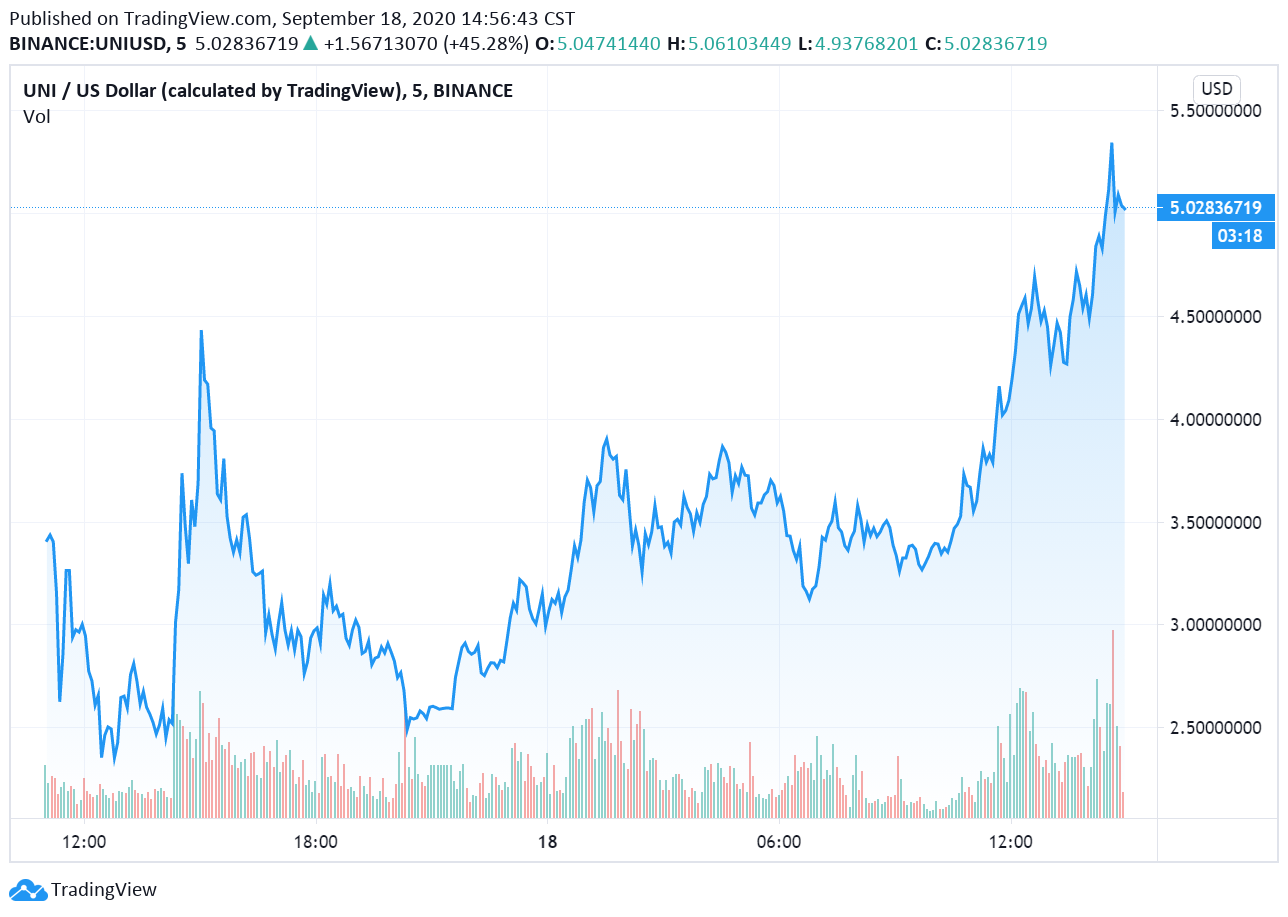The height and width of the screenshot is (917, 1288).
Task: Click the current price tag 5.02836719
Action: point(1216,208)
